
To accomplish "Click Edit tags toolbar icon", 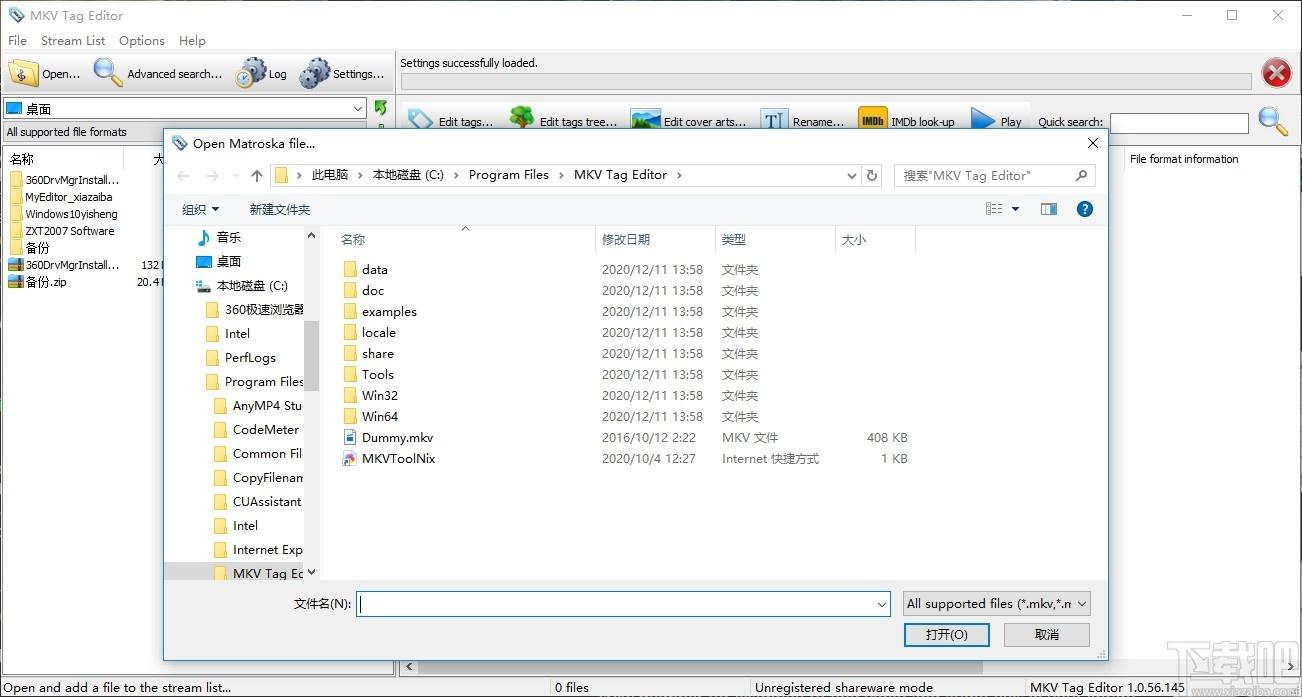I will [421, 121].
